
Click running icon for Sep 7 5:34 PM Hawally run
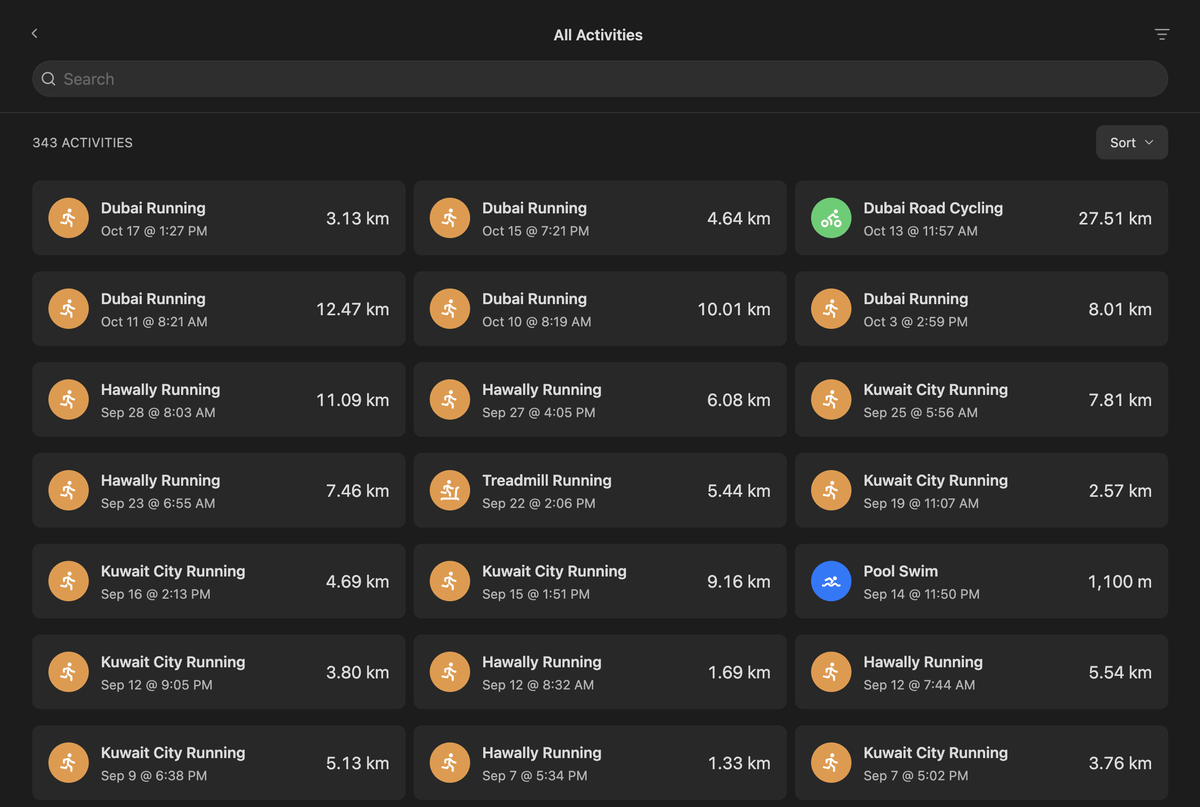pyautogui.click(x=450, y=763)
